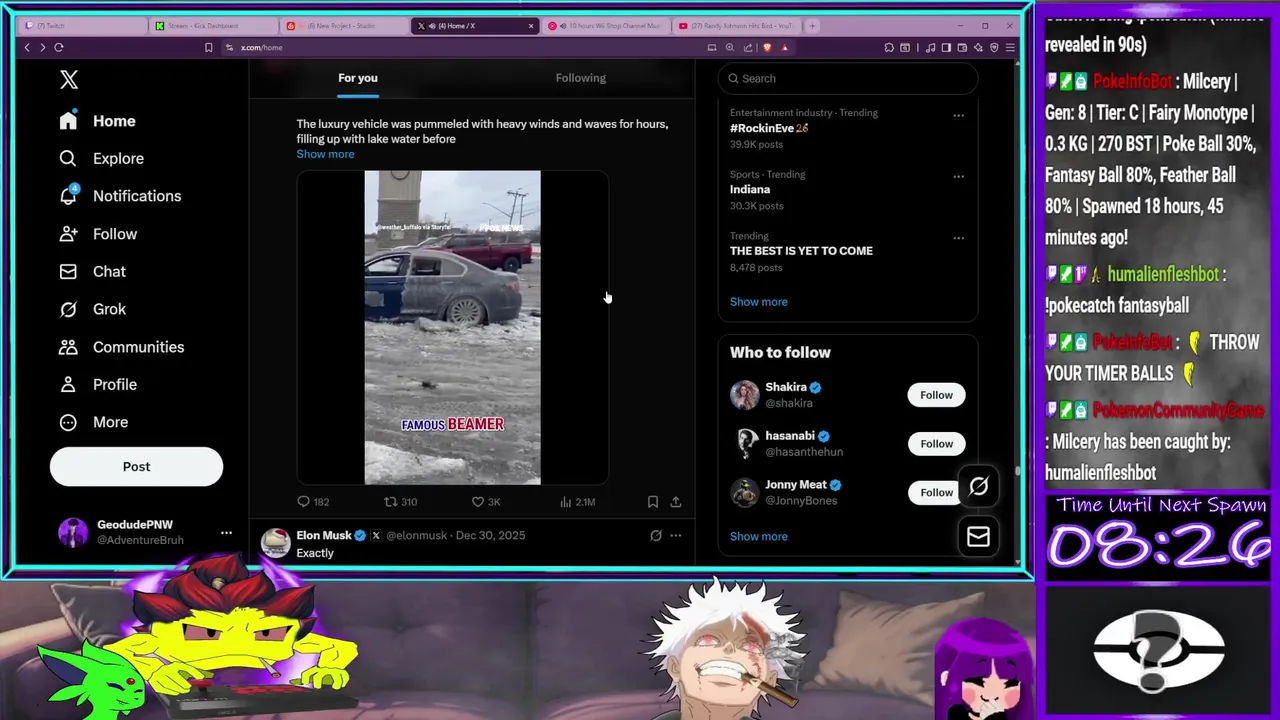Go forward in the browser

click(x=42, y=47)
